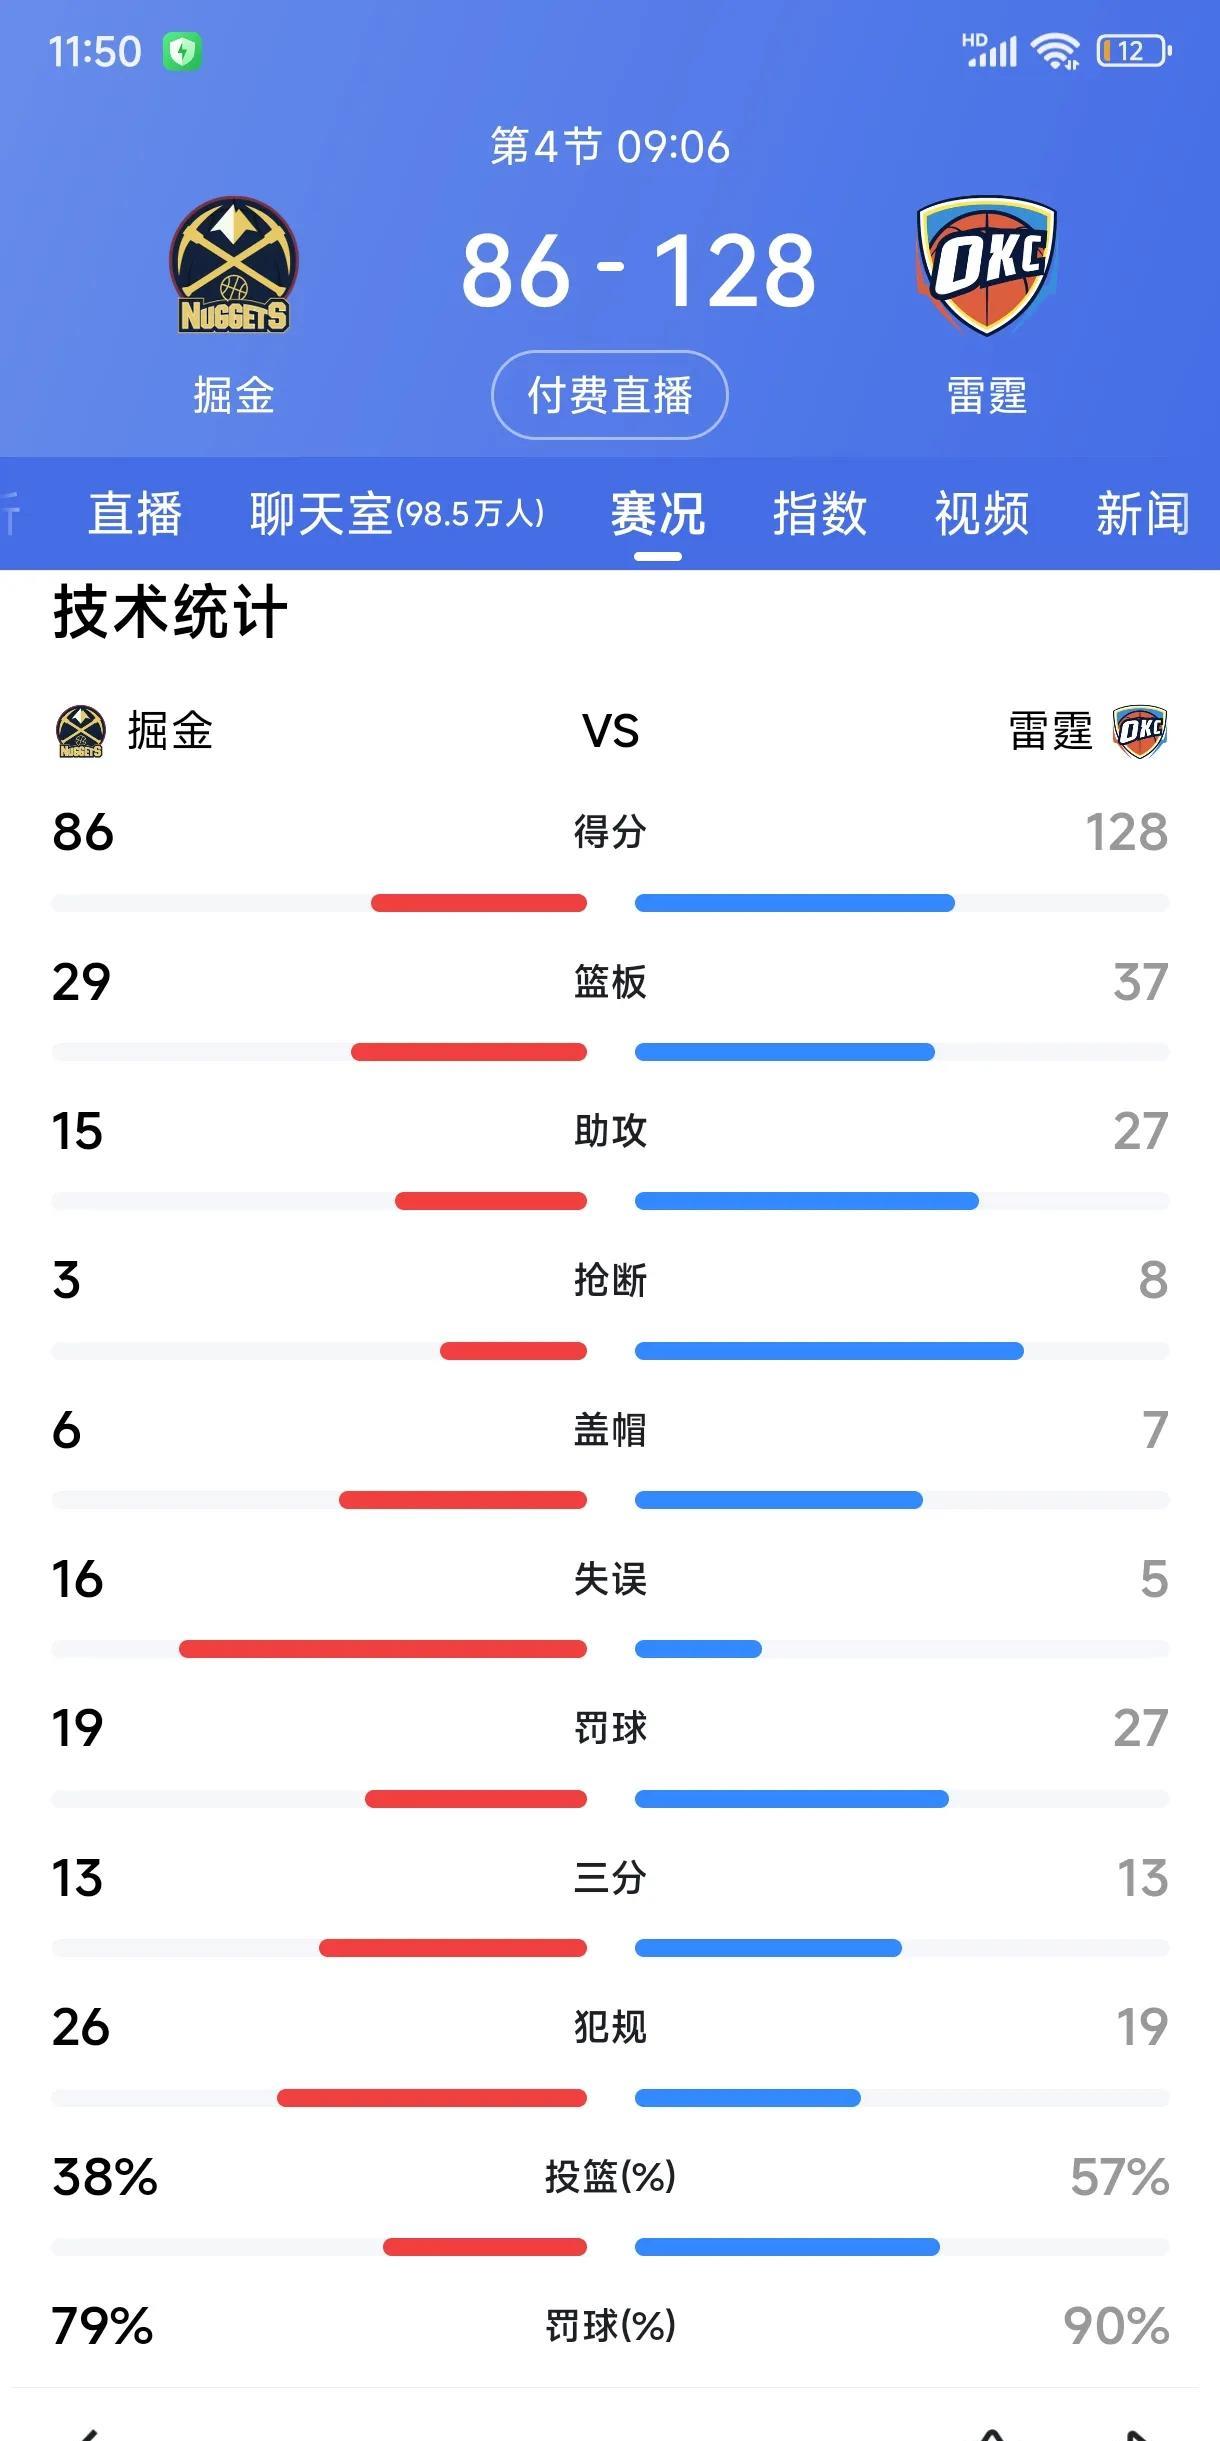
Task: Switch to the 直播 tab
Action: click(x=135, y=514)
